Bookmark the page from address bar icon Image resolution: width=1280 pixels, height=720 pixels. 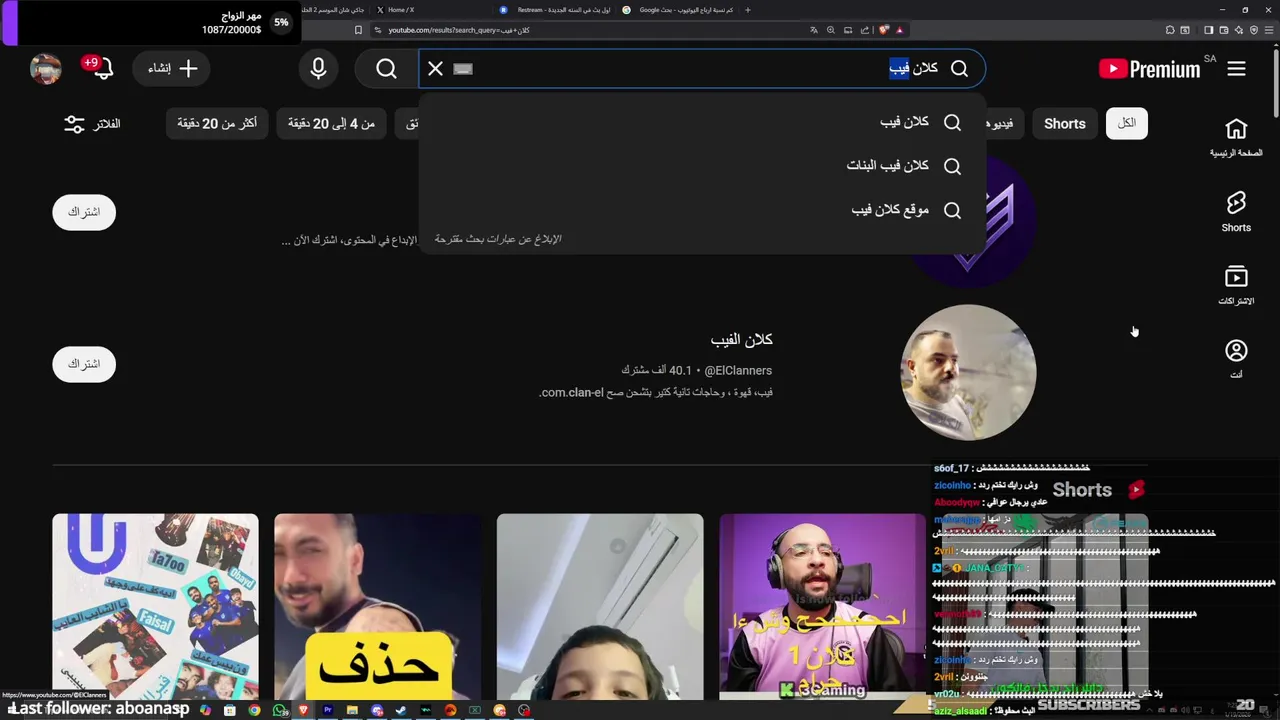pyautogui.click(x=358, y=30)
